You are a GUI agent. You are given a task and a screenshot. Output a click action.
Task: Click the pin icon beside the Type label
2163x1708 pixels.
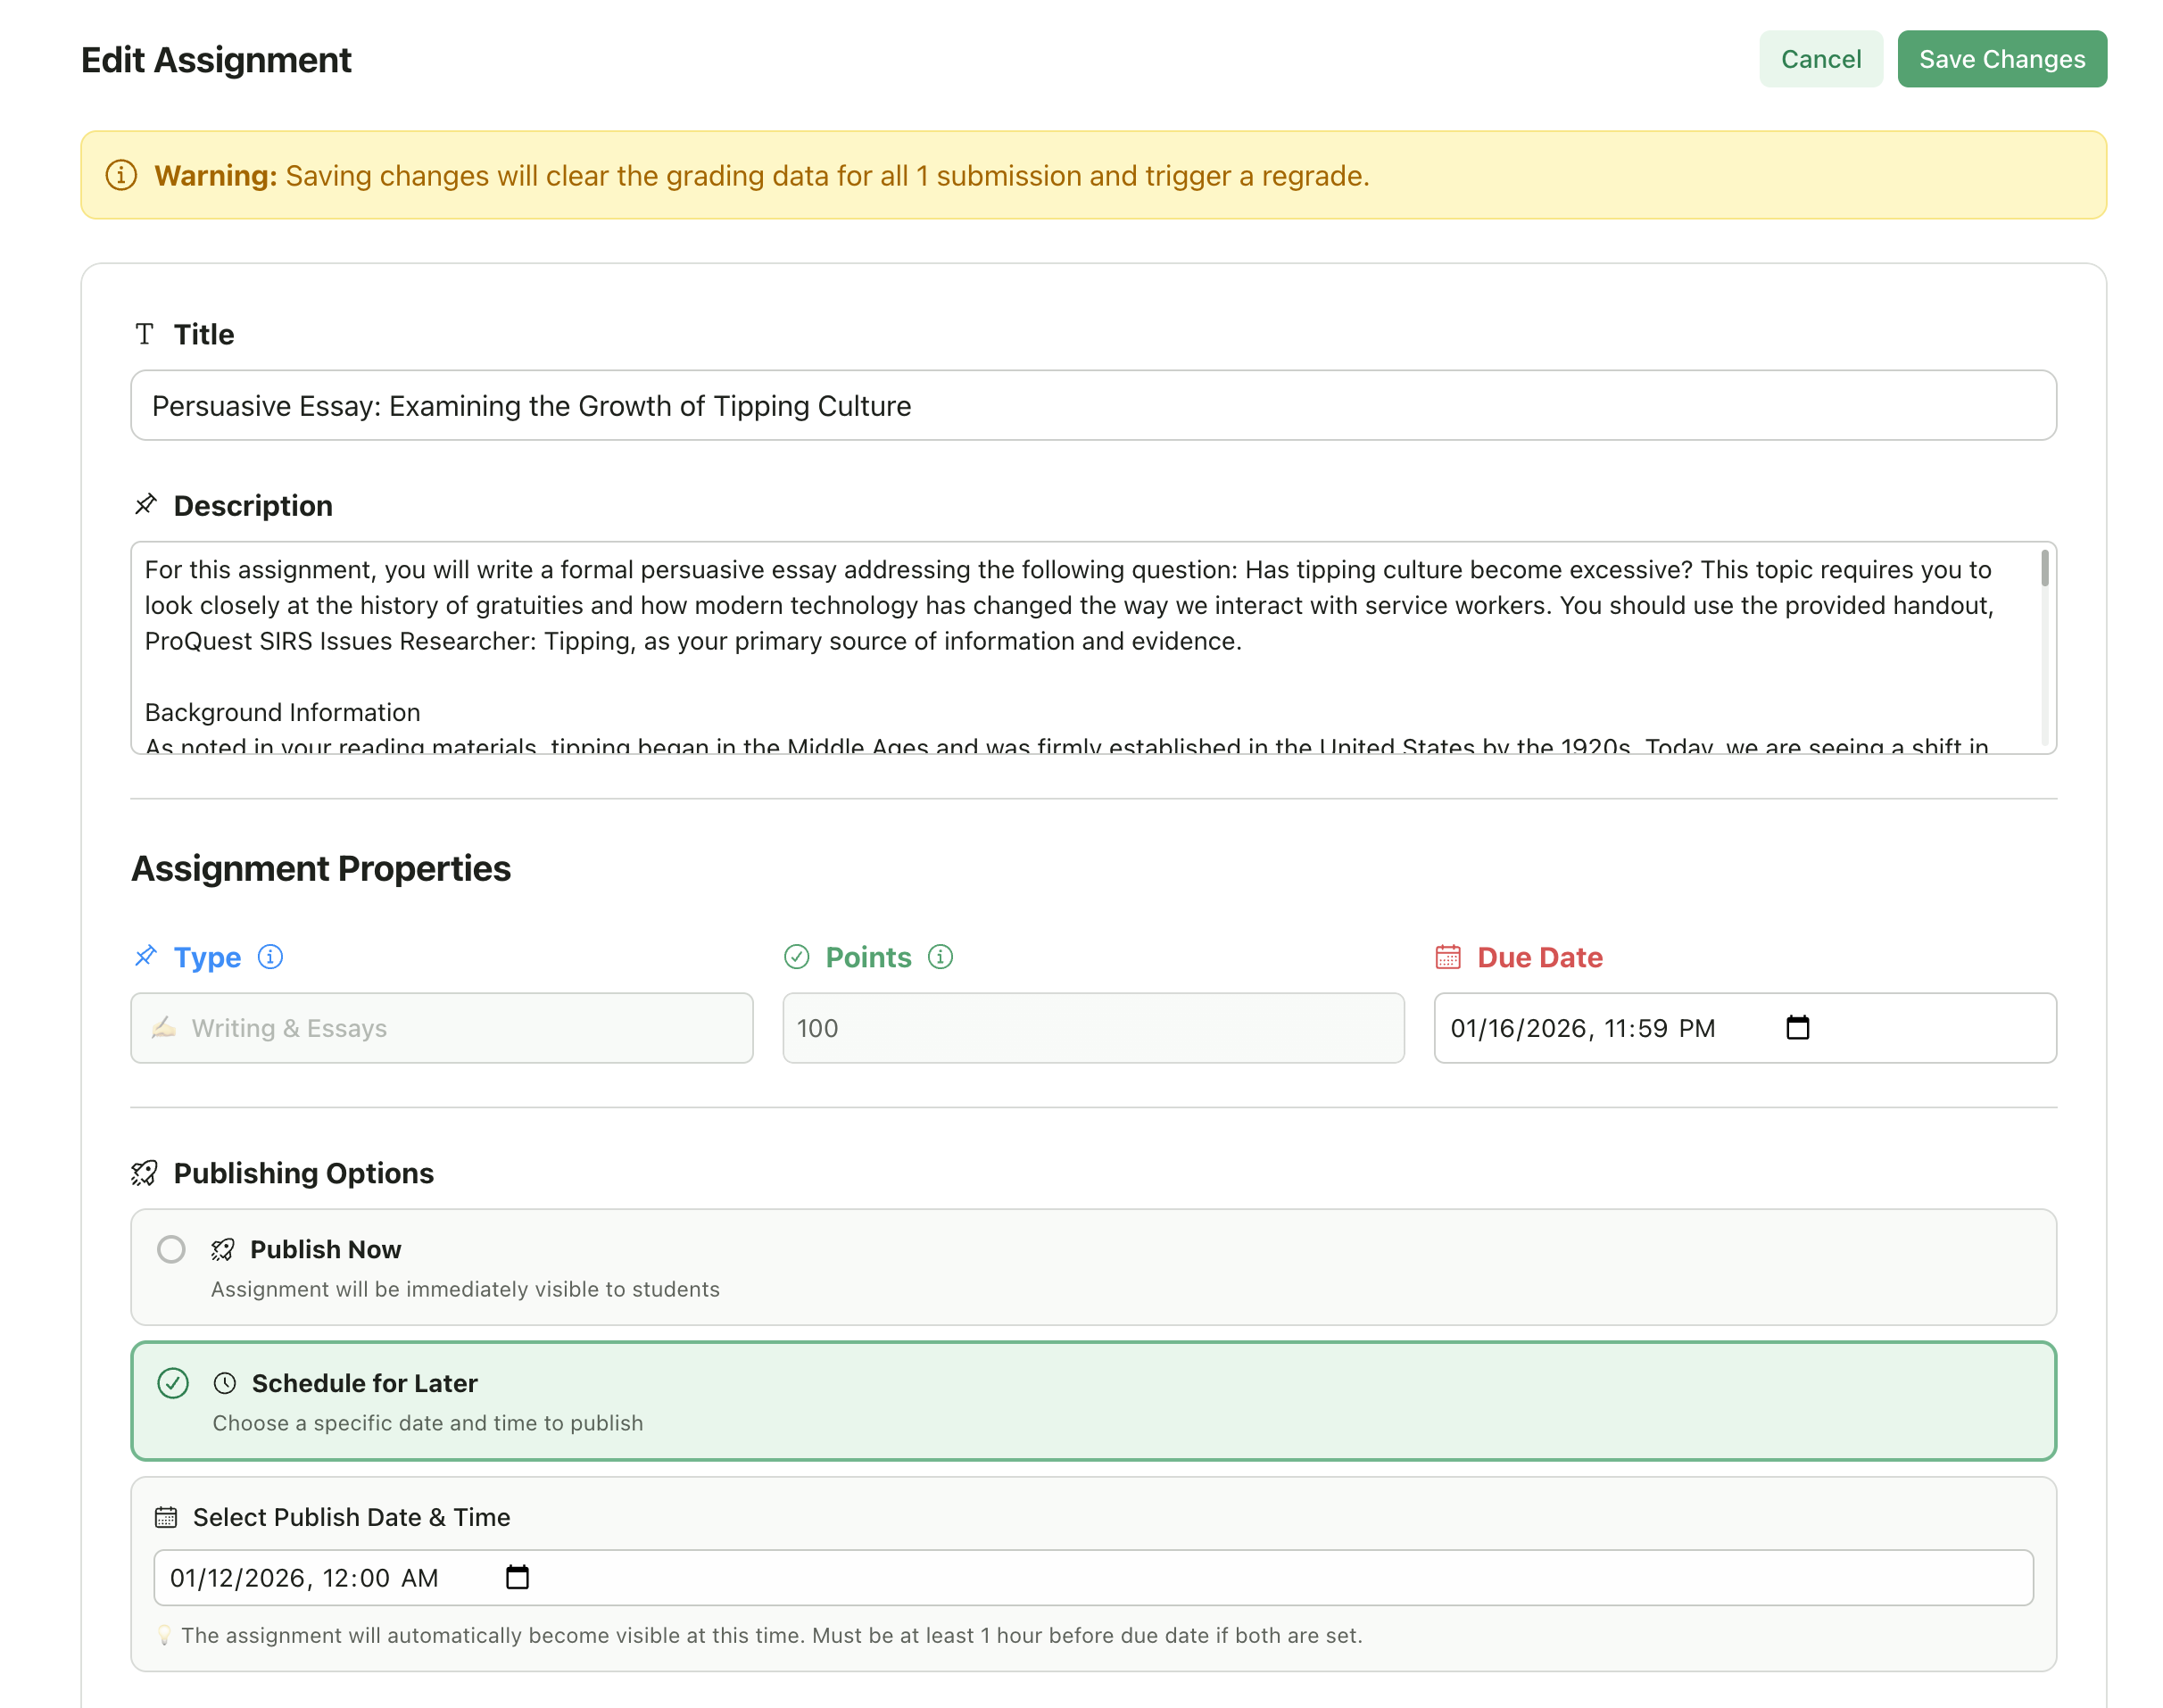[146, 956]
